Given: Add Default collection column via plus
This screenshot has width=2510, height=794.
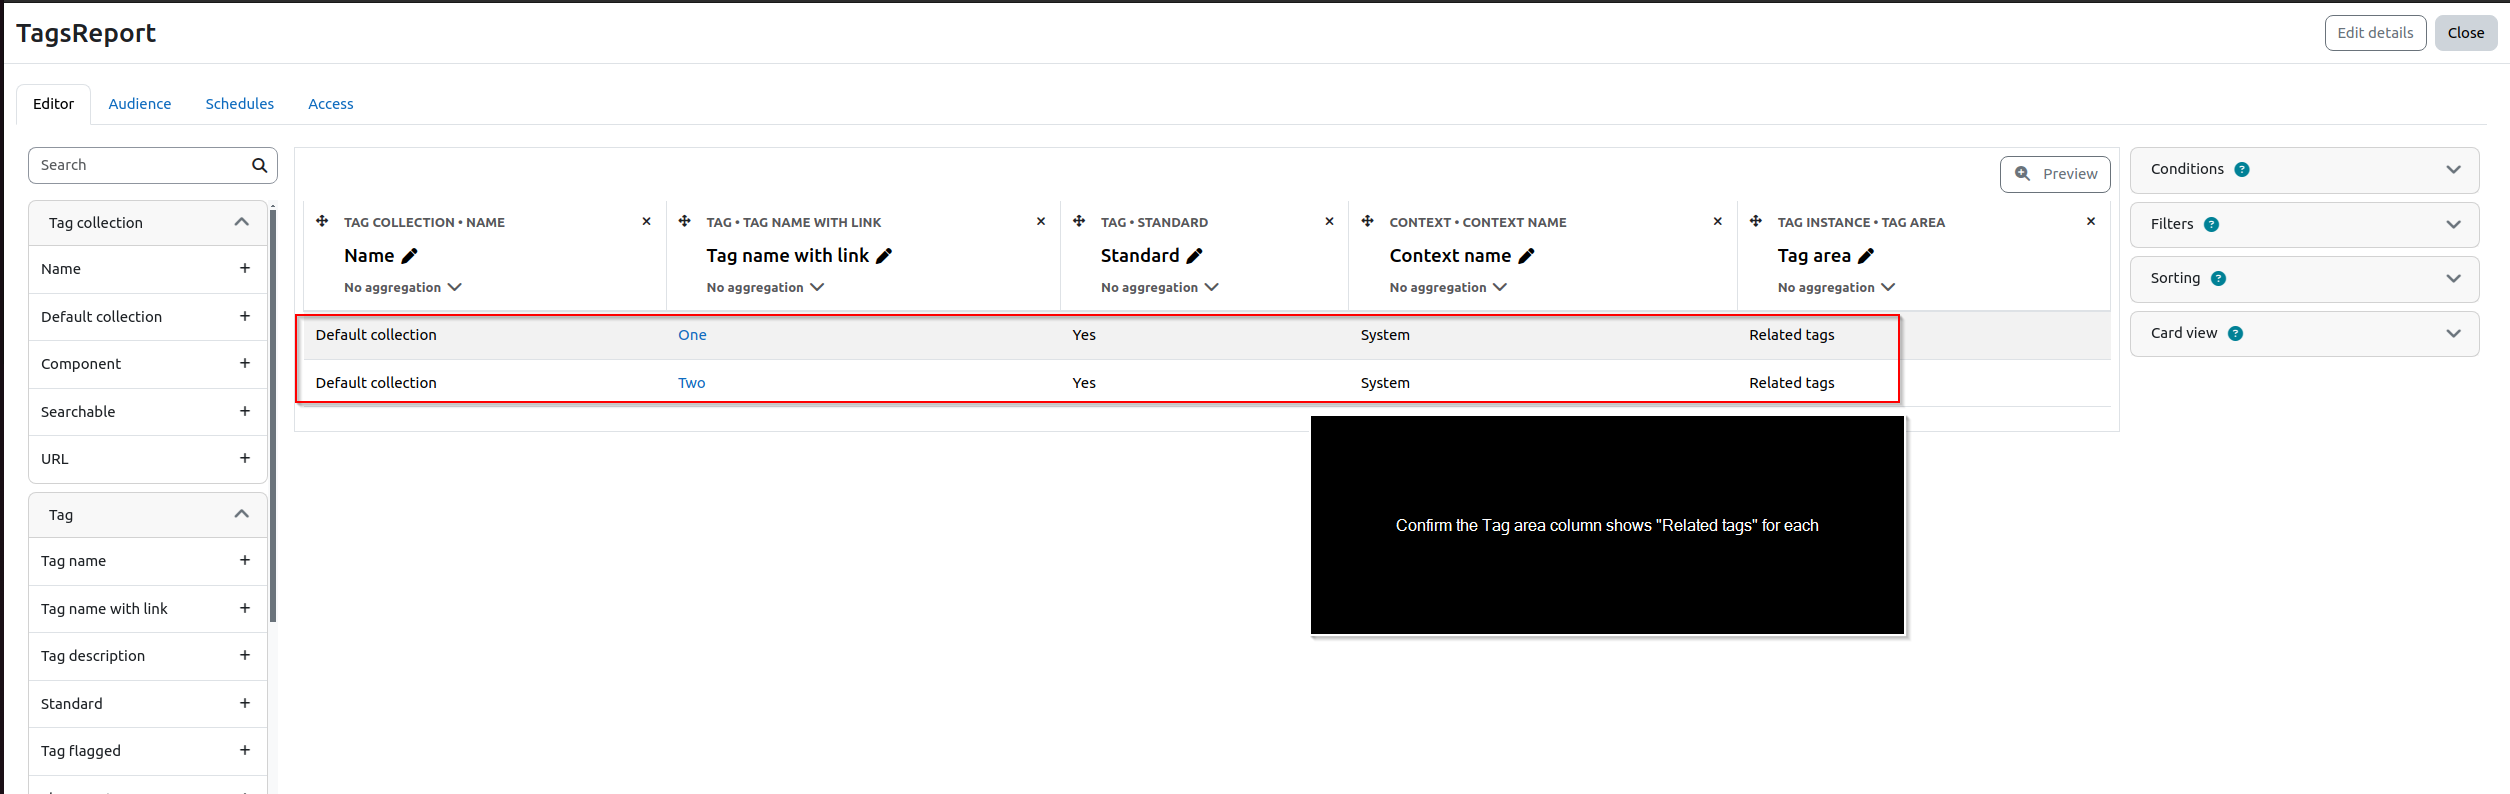Looking at the screenshot, I should 244,316.
